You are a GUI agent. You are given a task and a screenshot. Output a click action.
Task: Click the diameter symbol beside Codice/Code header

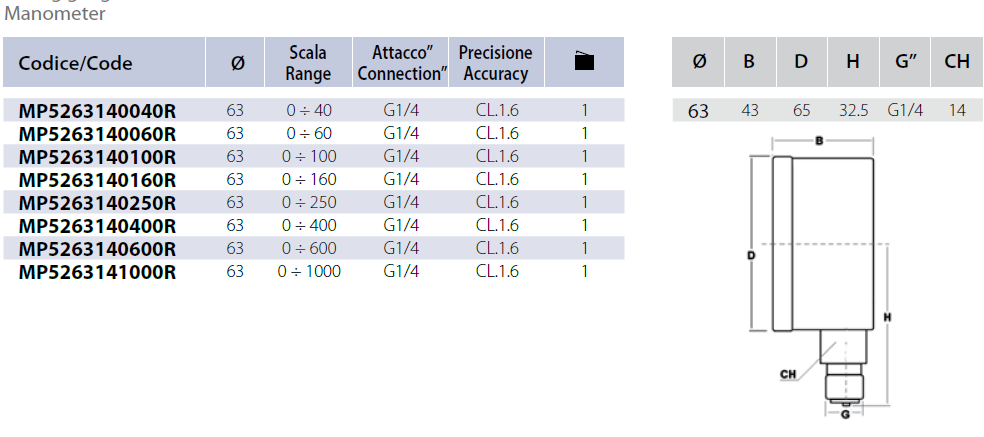pyautogui.click(x=236, y=63)
